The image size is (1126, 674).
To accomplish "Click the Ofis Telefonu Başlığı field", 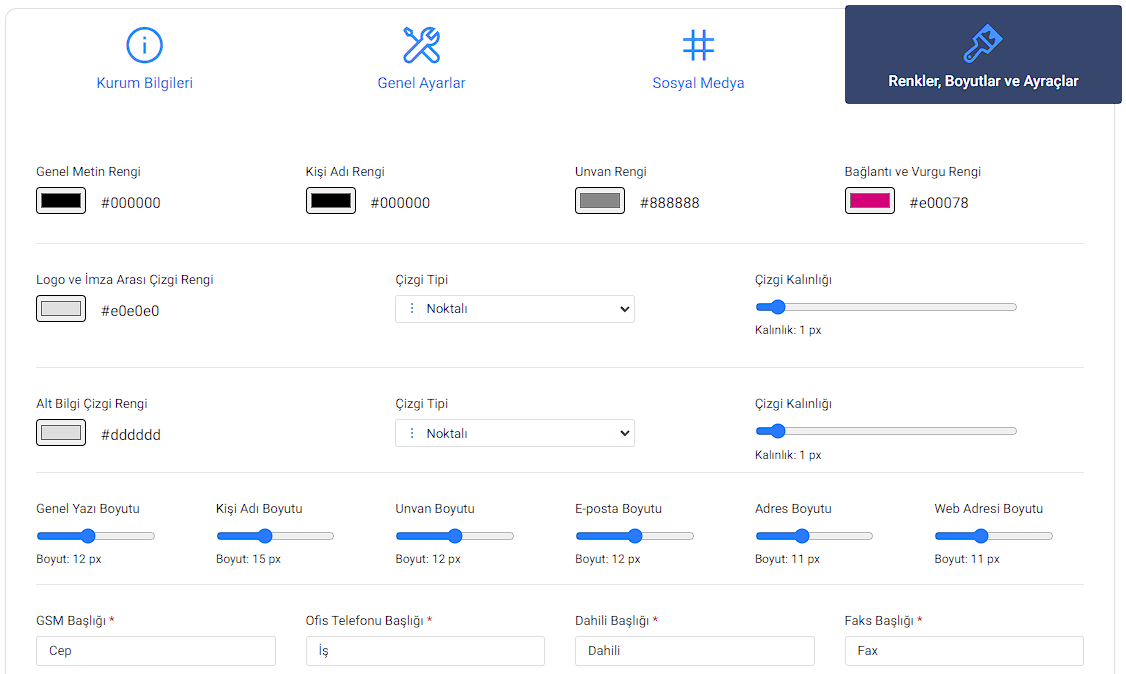I will [425, 651].
